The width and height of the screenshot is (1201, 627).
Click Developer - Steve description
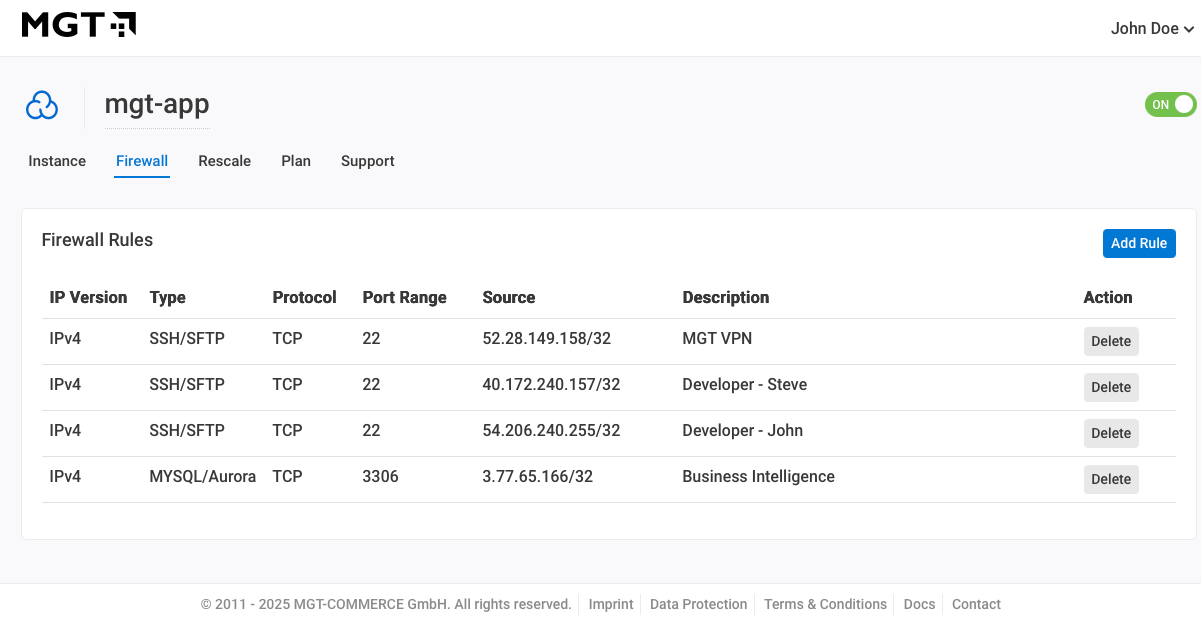tap(745, 385)
